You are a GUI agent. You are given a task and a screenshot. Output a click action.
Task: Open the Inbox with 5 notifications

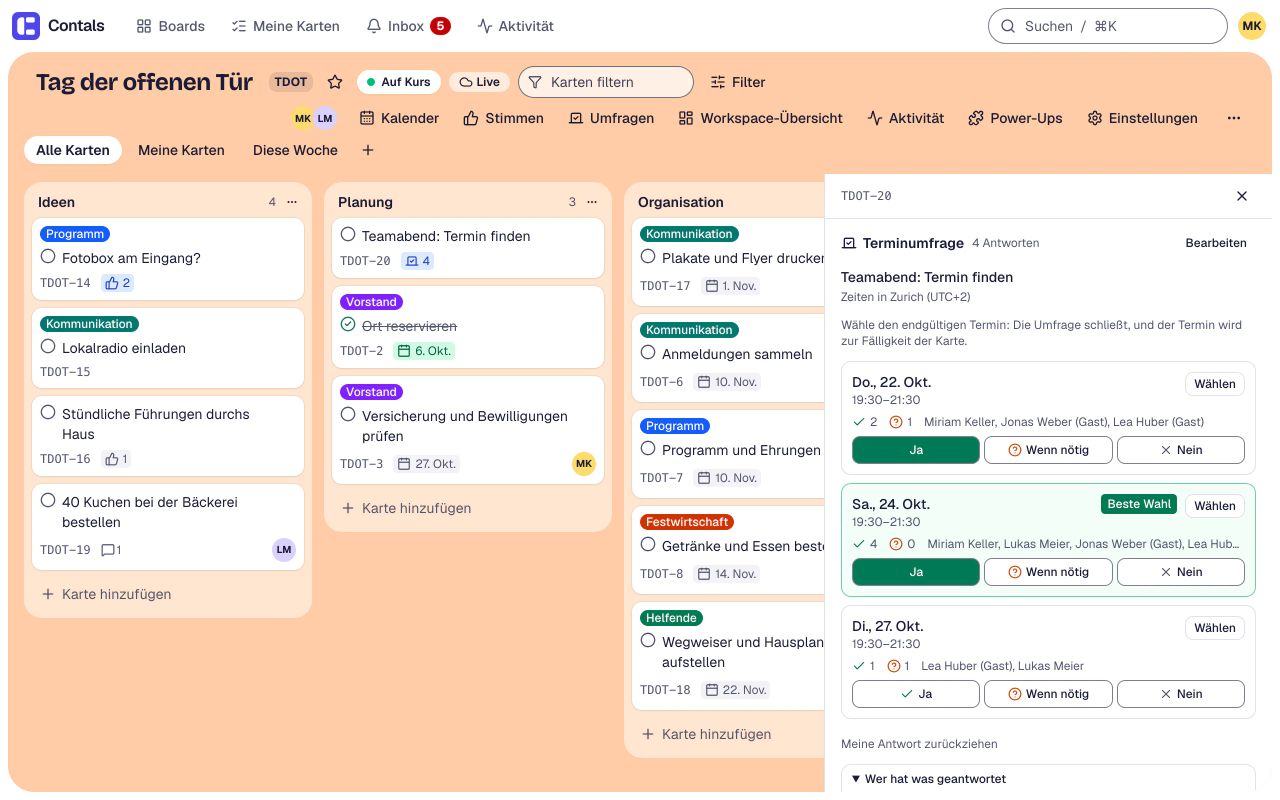tap(408, 26)
